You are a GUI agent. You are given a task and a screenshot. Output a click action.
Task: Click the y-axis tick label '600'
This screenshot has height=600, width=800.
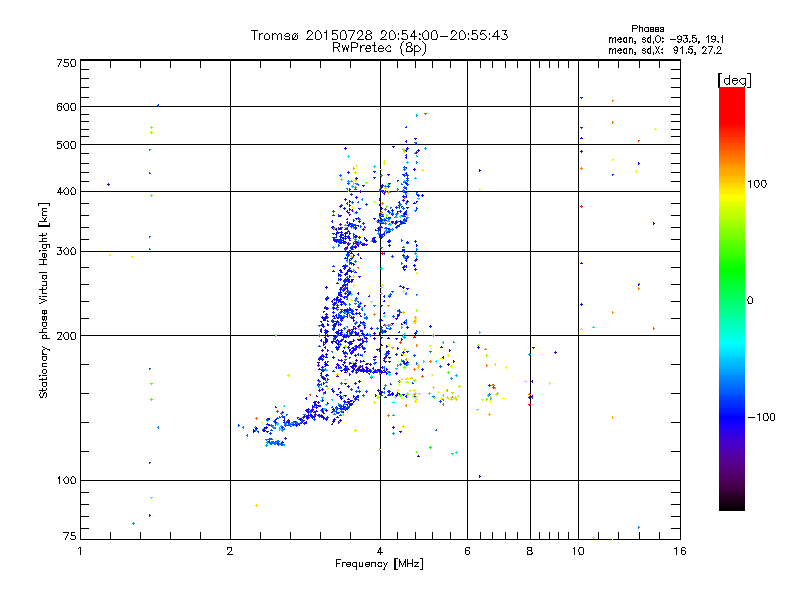[66, 107]
